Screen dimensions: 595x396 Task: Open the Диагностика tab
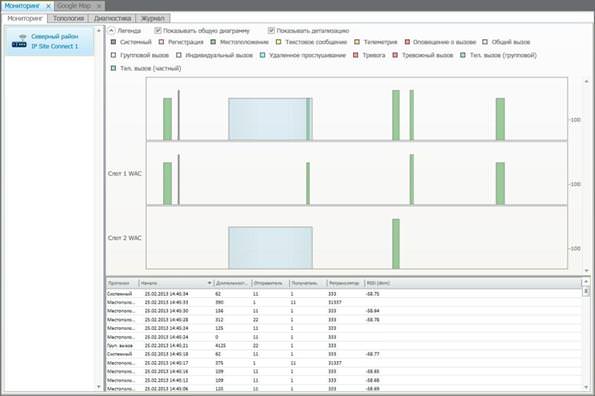coord(112,18)
